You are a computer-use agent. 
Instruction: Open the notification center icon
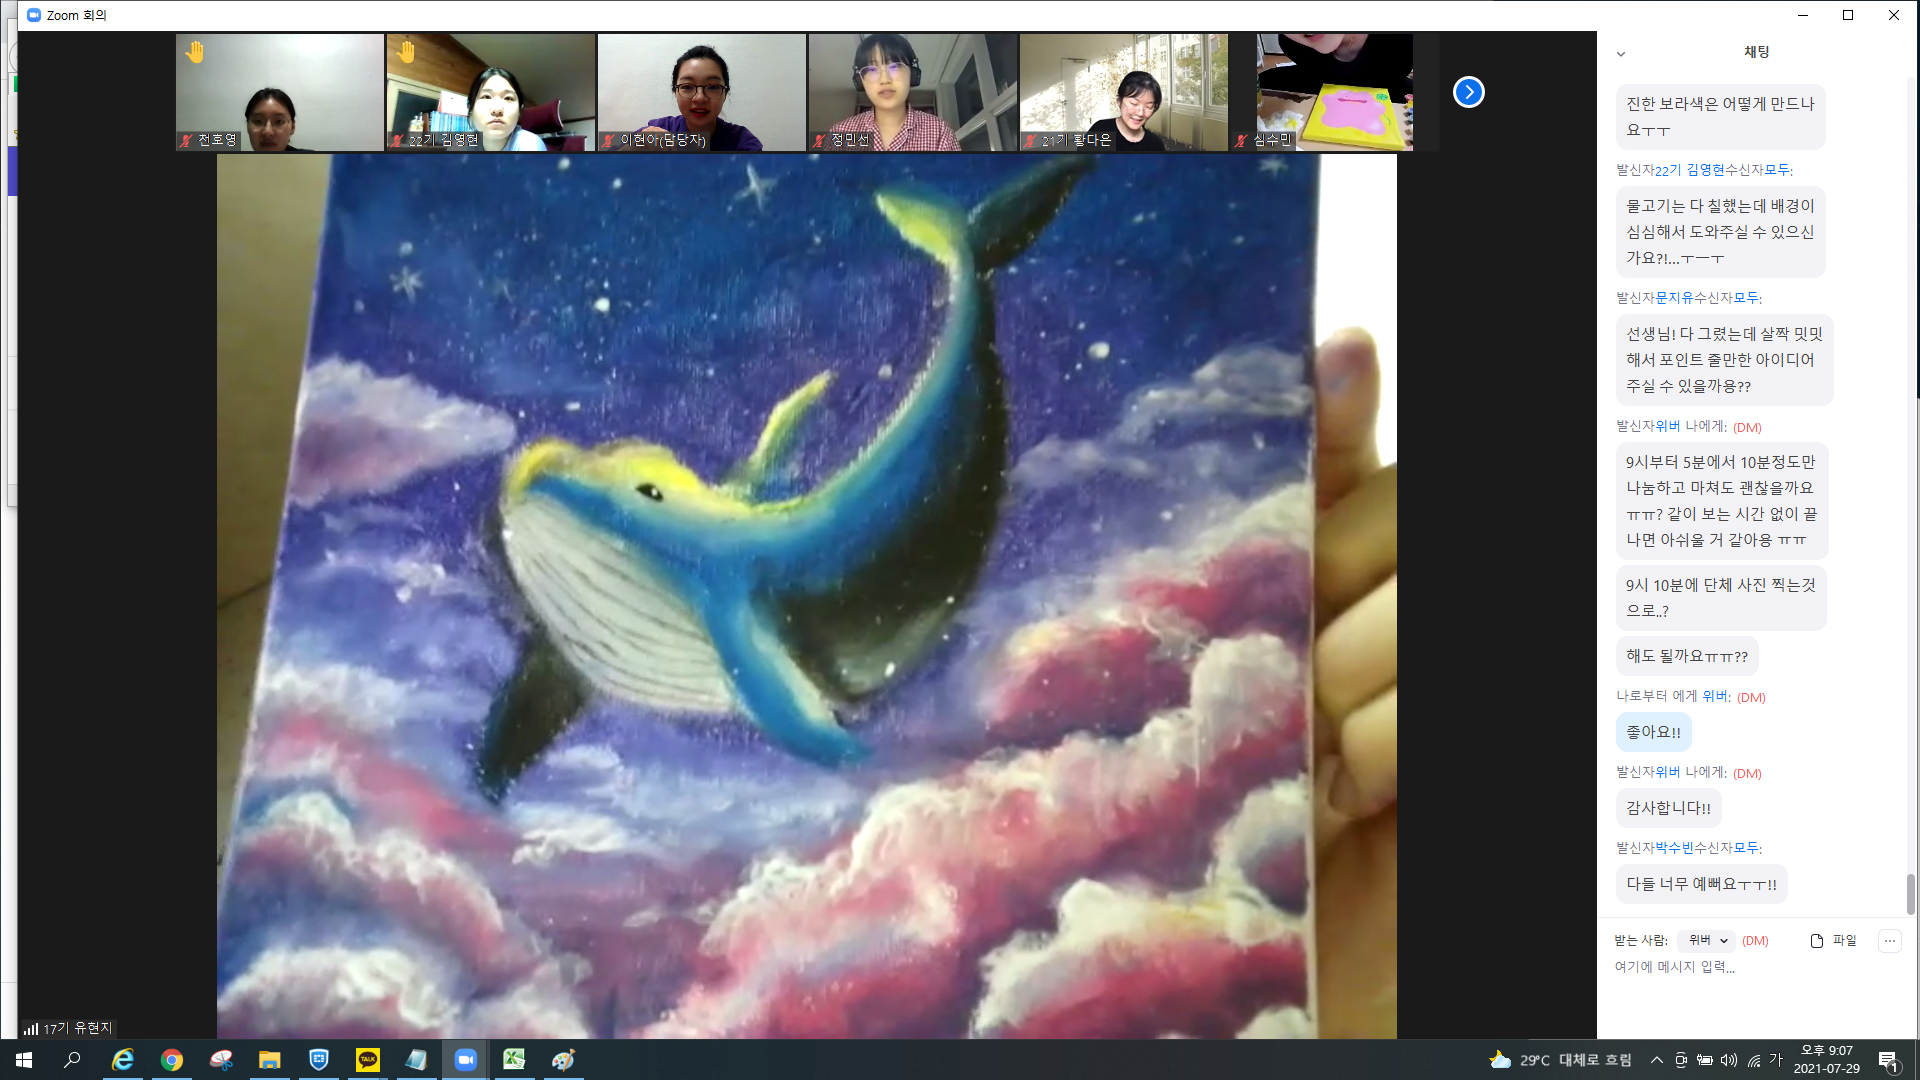coord(1888,1060)
